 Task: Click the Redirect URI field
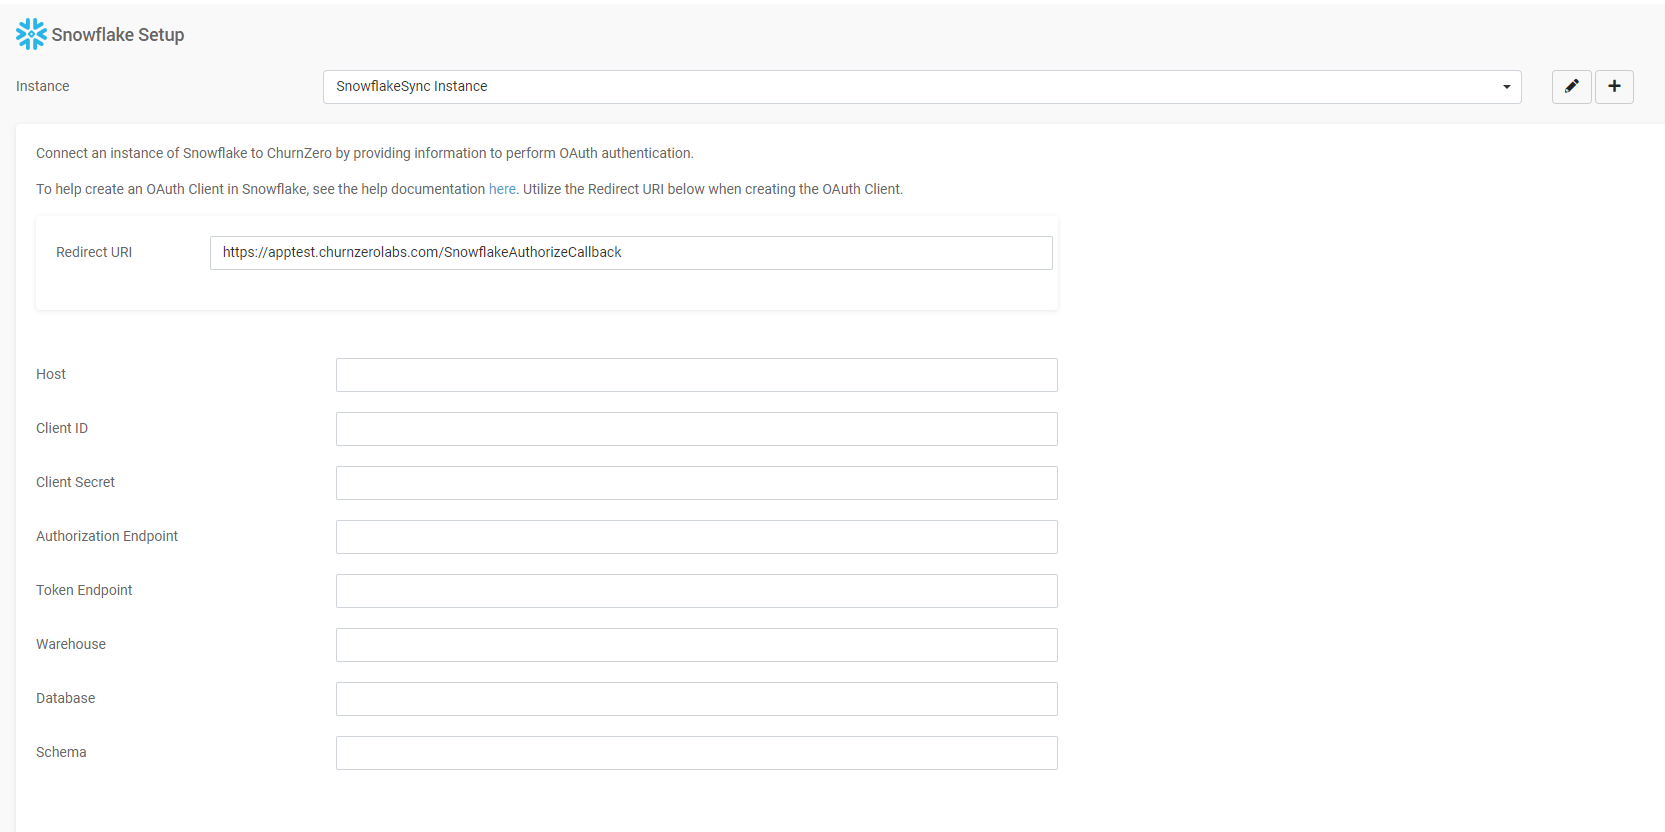tap(631, 253)
